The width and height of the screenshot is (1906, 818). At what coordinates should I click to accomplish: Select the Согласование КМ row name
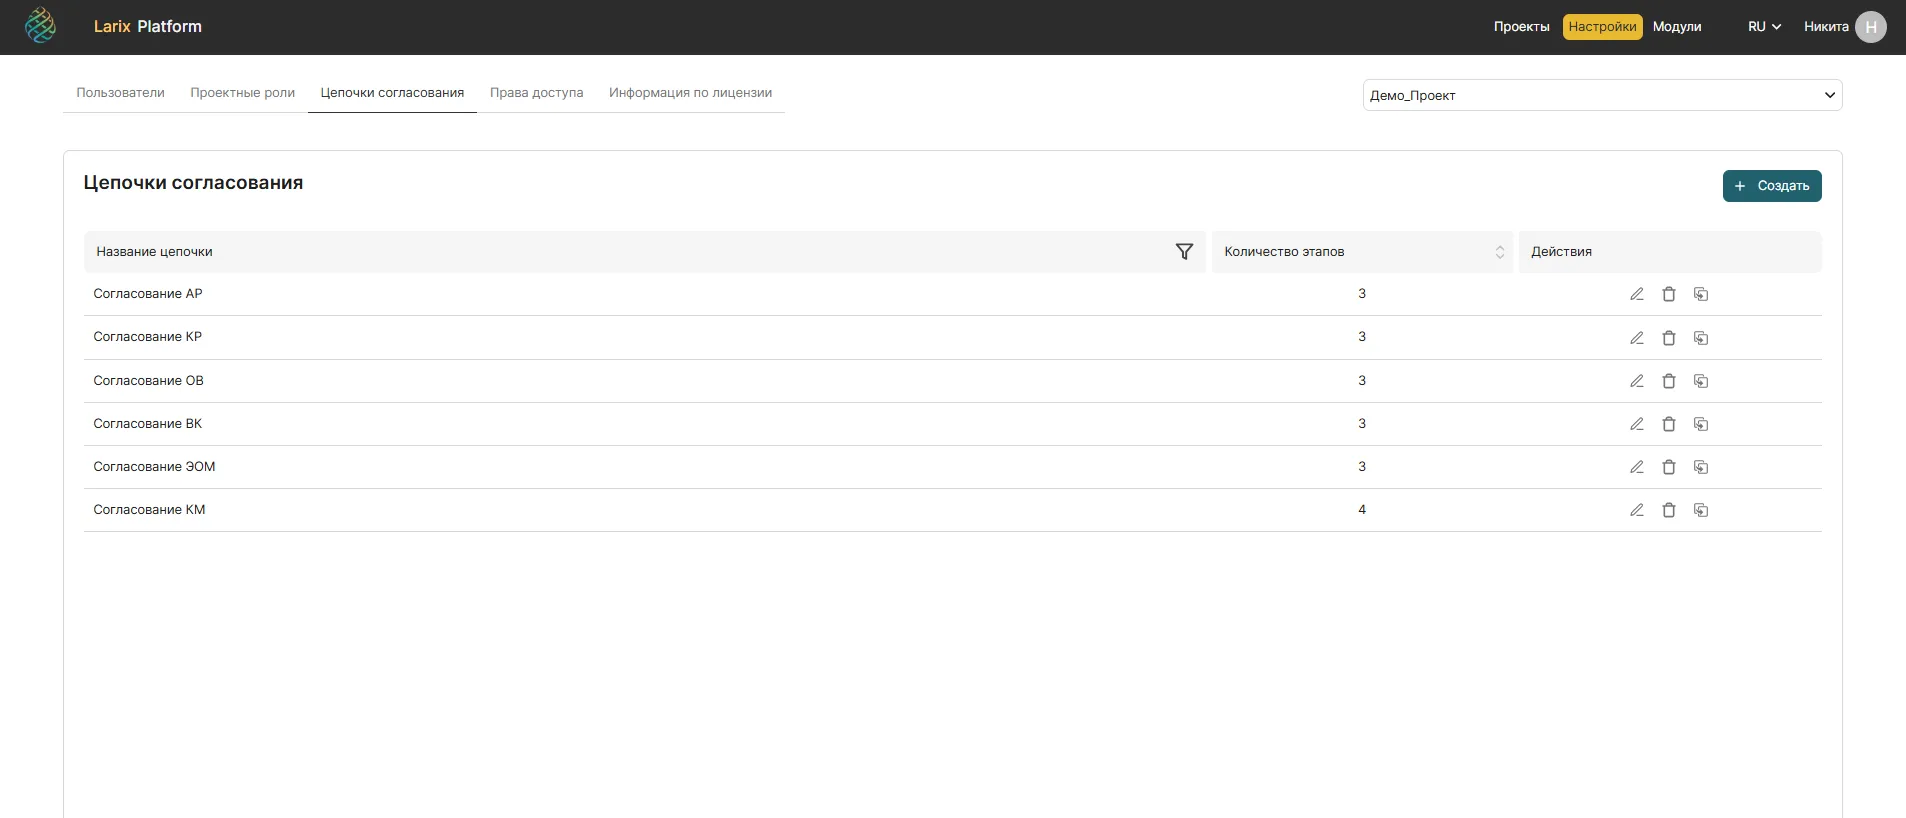[x=149, y=510]
